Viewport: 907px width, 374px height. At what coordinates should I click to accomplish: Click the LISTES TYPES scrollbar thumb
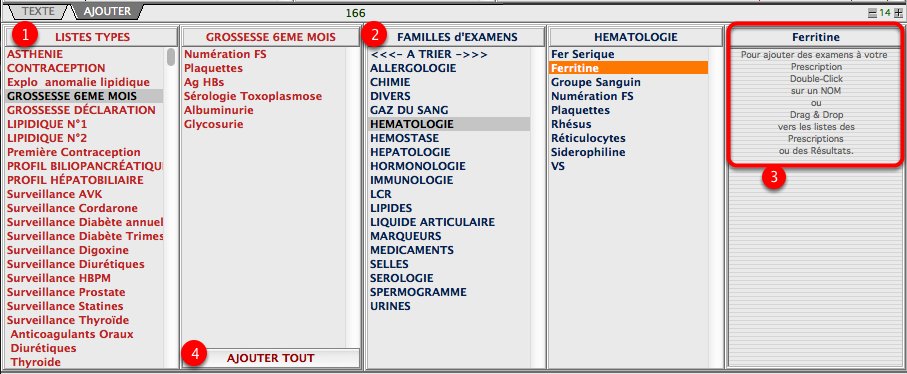click(x=171, y=57)
